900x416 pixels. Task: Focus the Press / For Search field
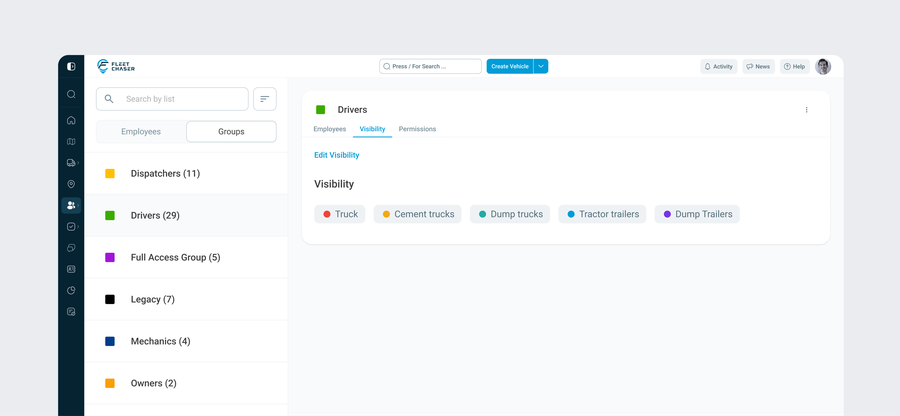point(430,67)
